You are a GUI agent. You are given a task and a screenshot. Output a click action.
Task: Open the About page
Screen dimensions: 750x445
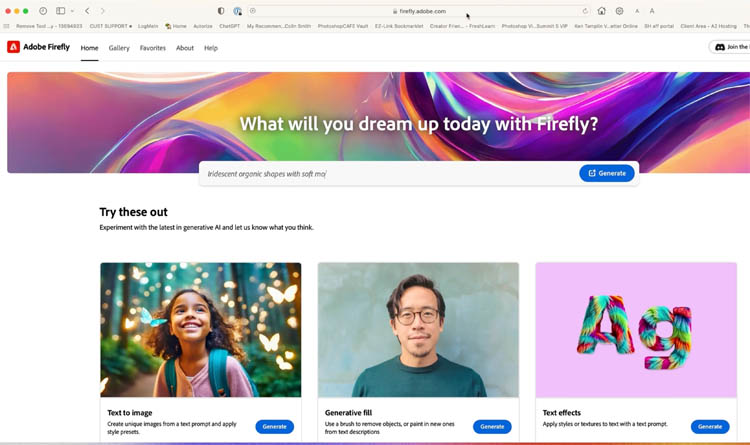pyautogui.click(x=185, y=48)
